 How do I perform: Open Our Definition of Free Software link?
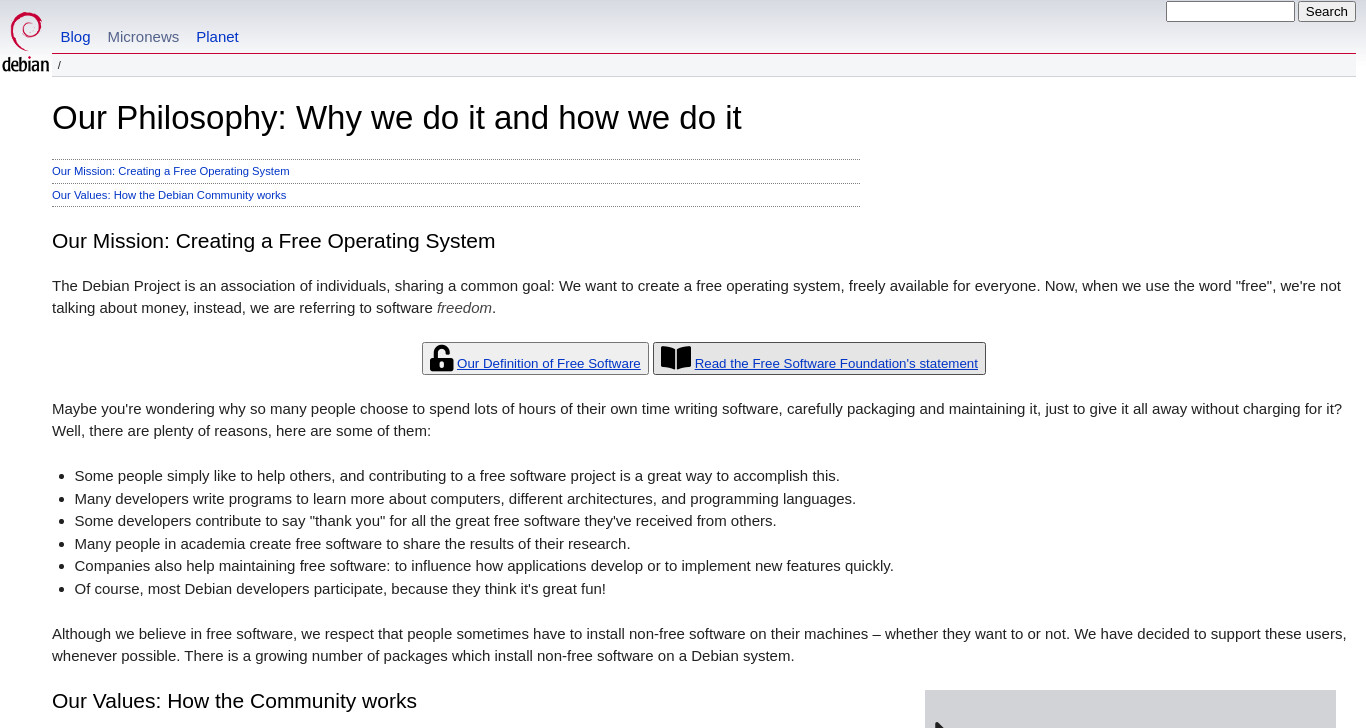[x=549, y=364]
